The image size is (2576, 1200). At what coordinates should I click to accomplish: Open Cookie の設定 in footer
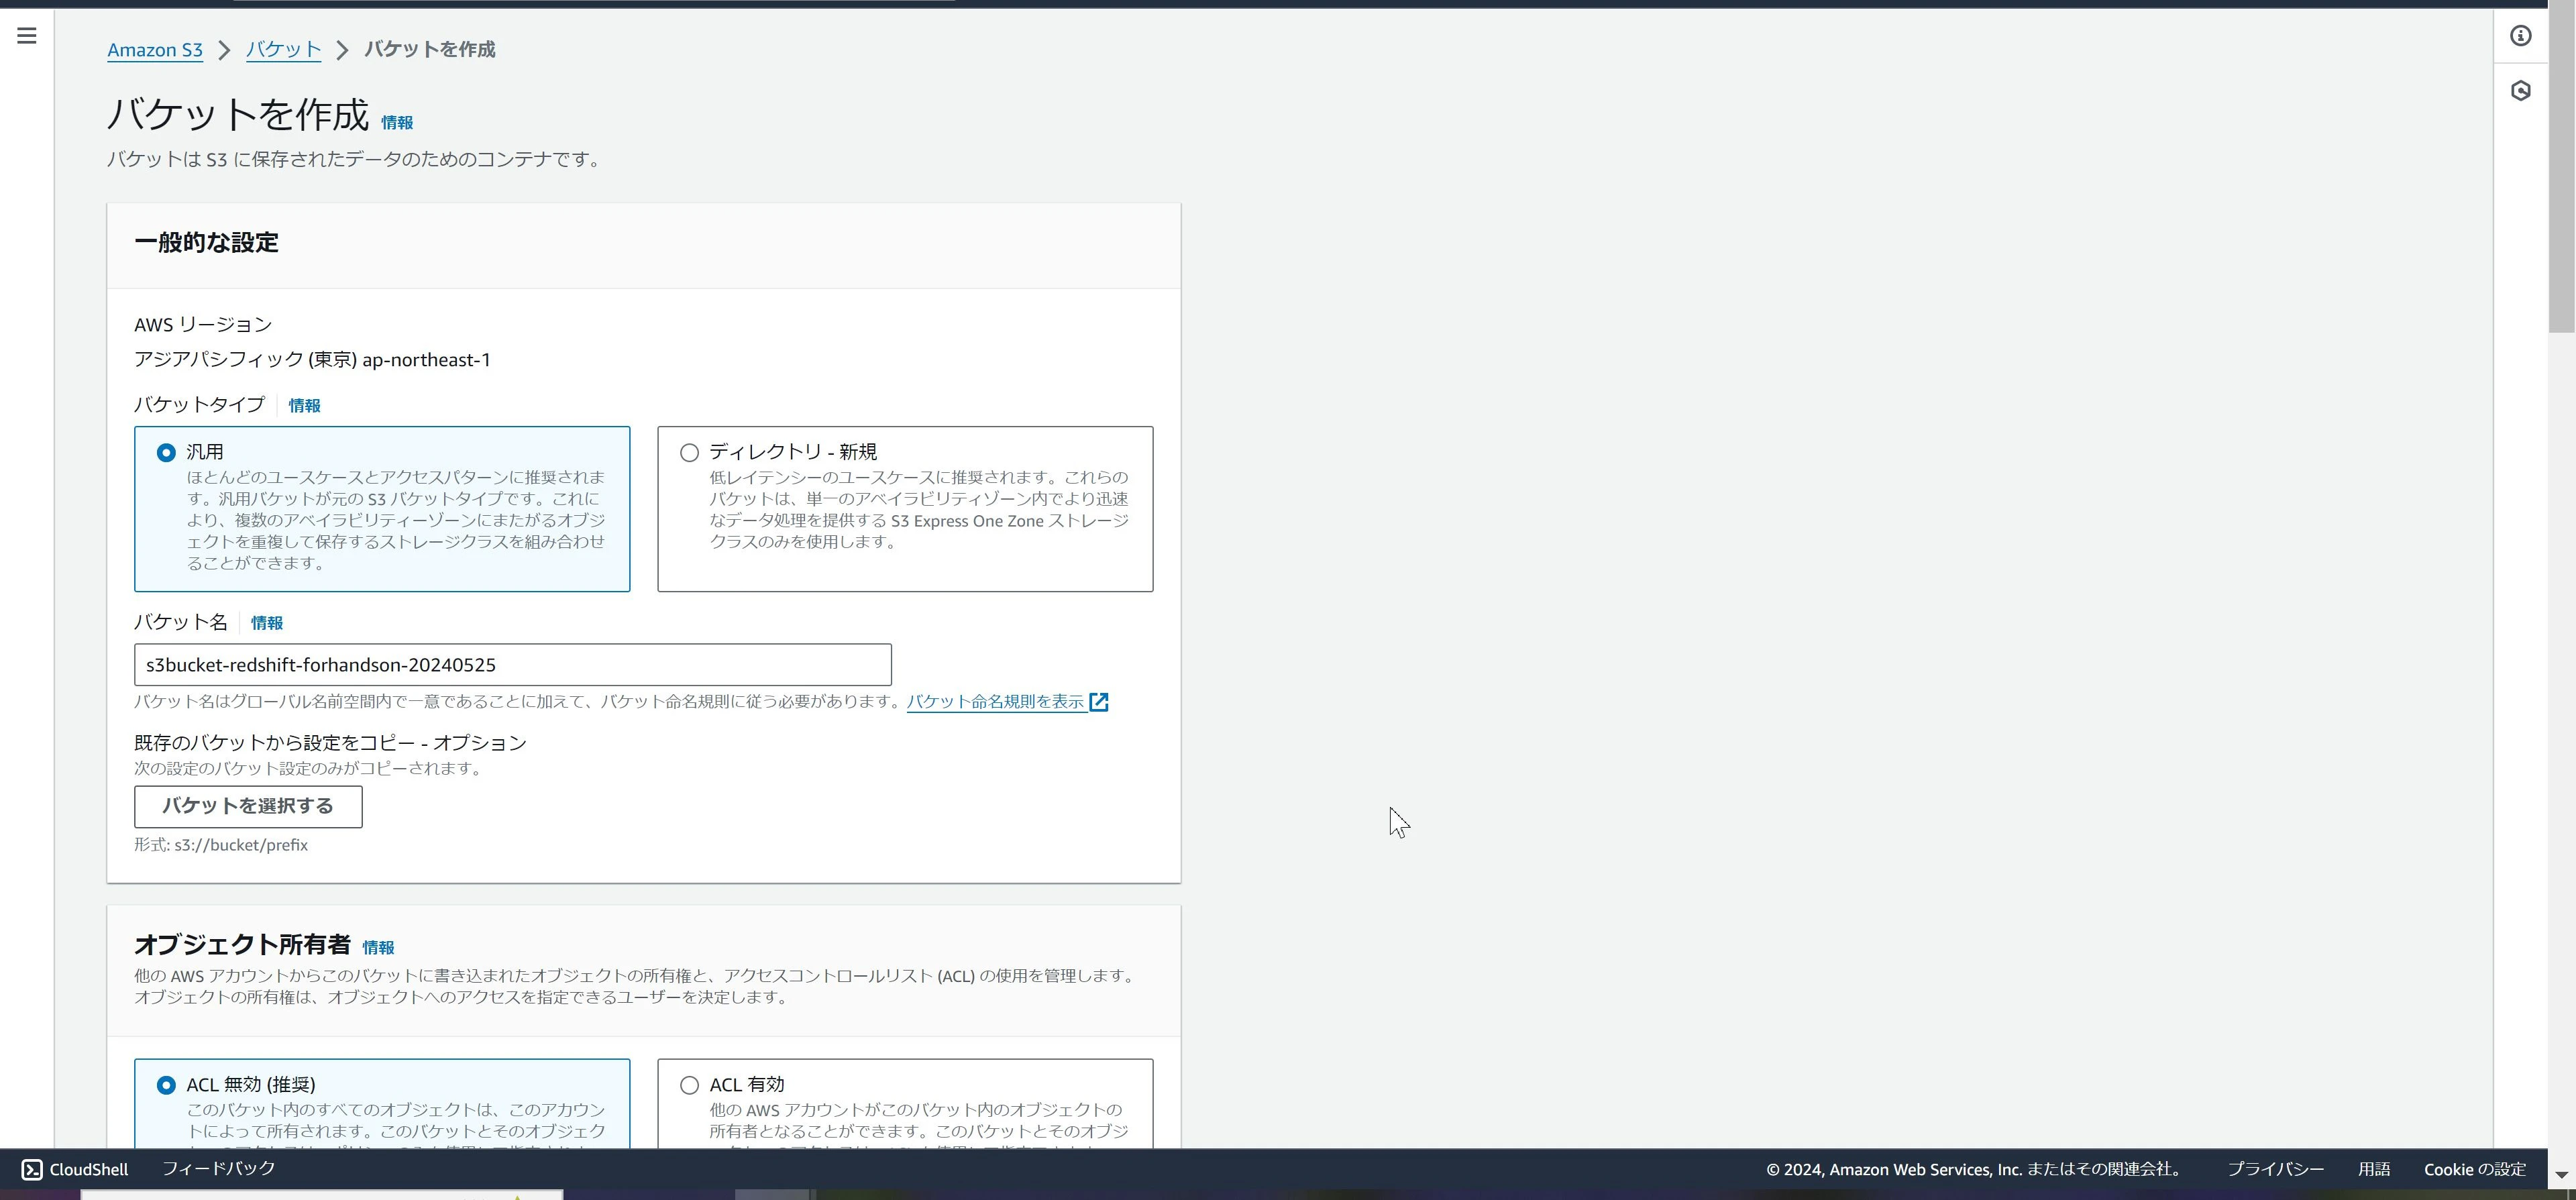[2475, 1169]
